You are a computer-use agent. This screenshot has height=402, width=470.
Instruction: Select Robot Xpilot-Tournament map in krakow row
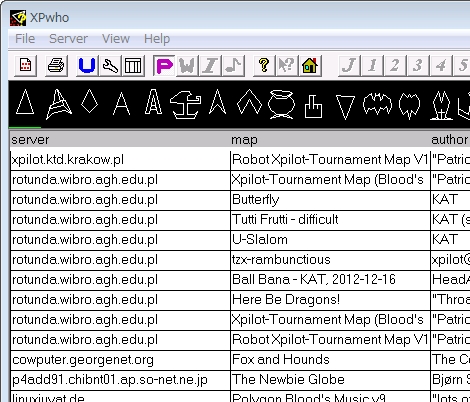pos(330,160)
